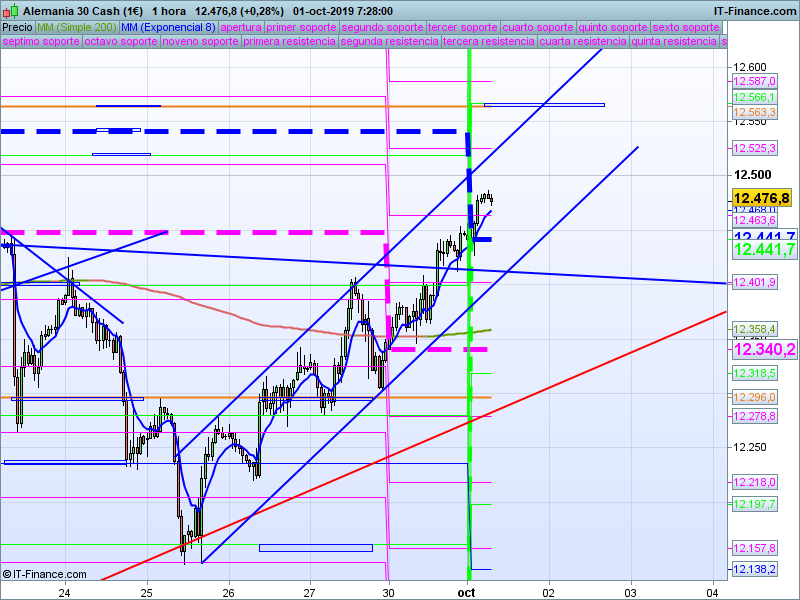Image resolution: width=800 pixels, height=600 pixels.
Task: Choose the tercer soporte legend label
Action: [462, 28]
